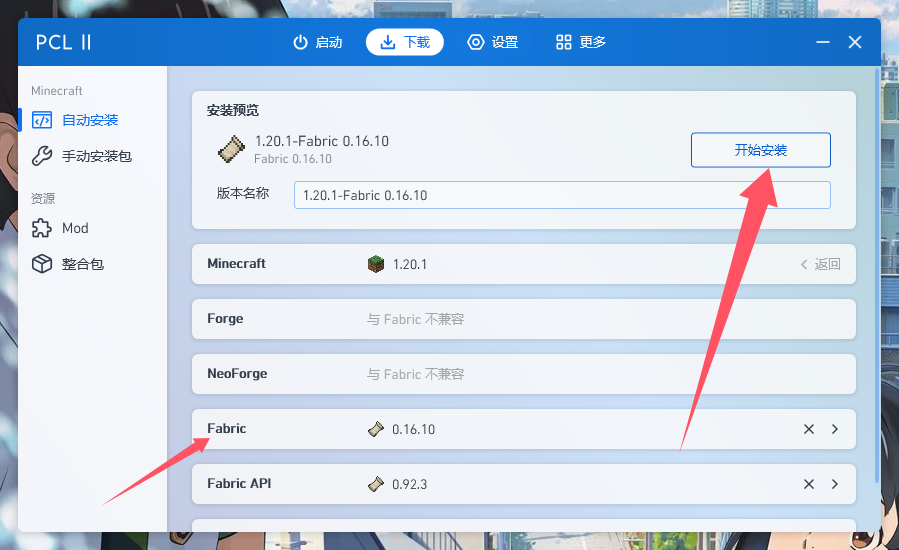Screen dimensions: 899x550
Task: Edit the 版本名称 version name field
Action: (x=562, y=195)
